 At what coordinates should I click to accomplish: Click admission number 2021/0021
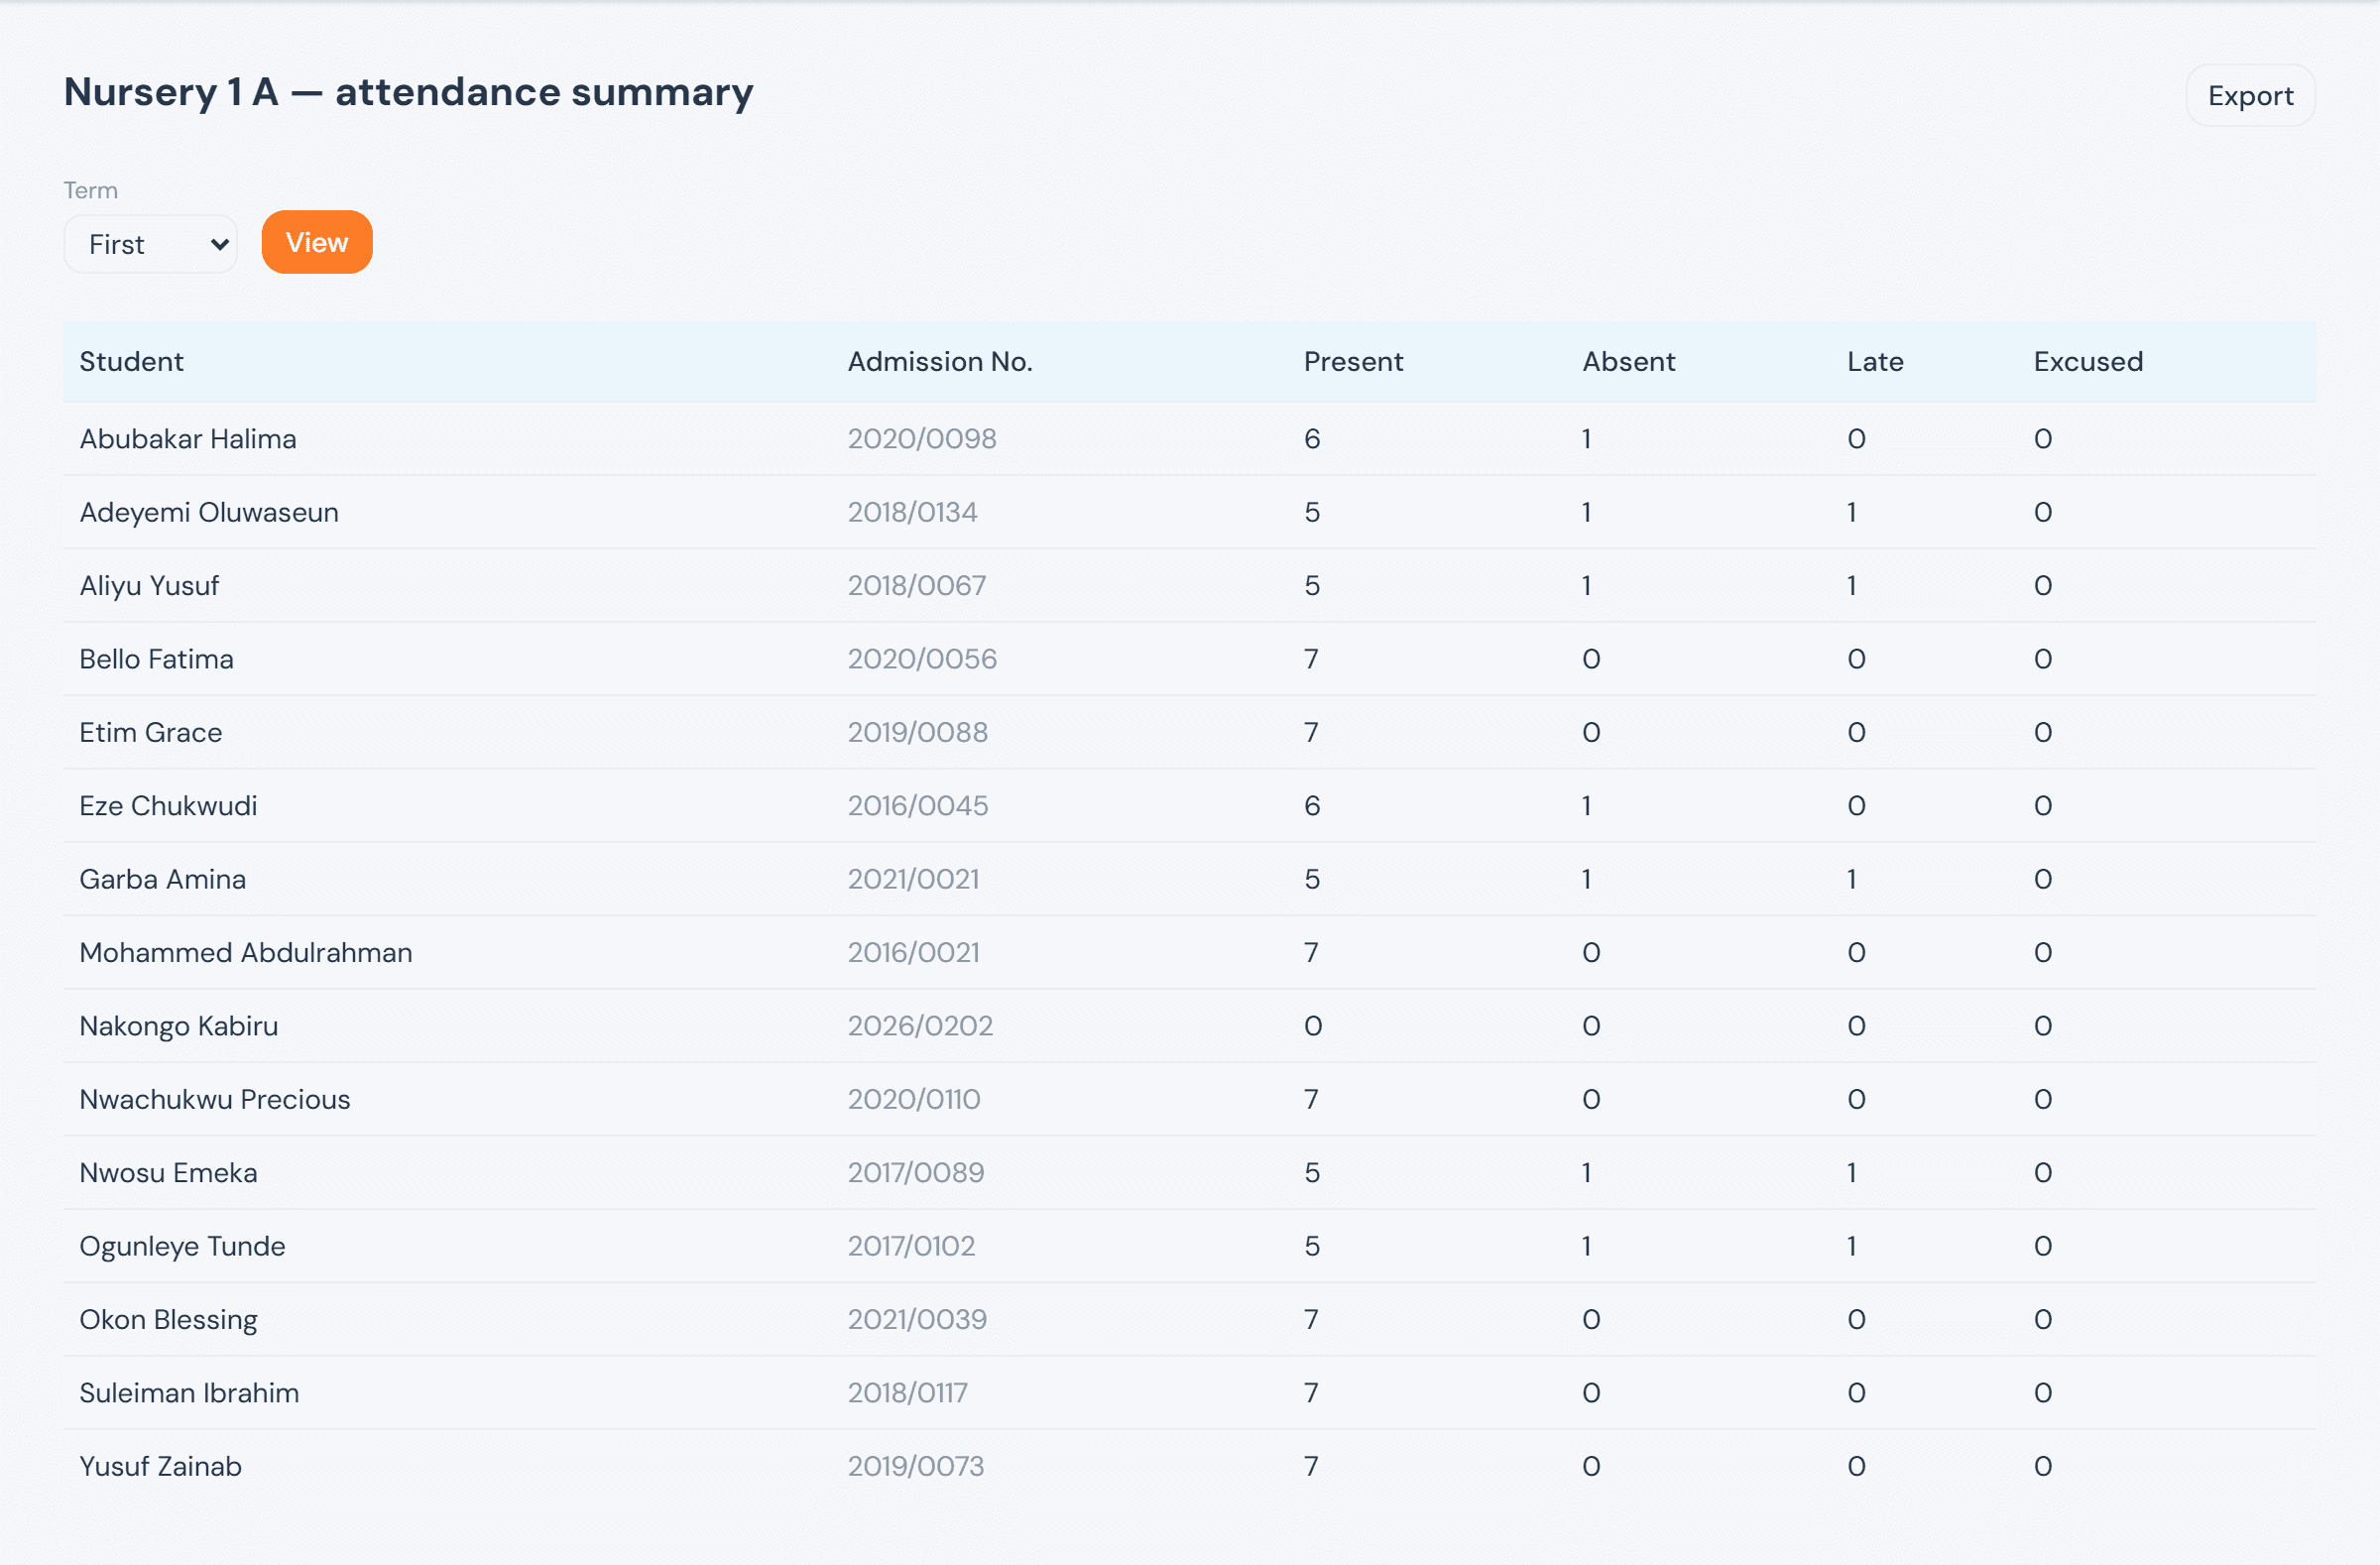(x=914, y=879)
